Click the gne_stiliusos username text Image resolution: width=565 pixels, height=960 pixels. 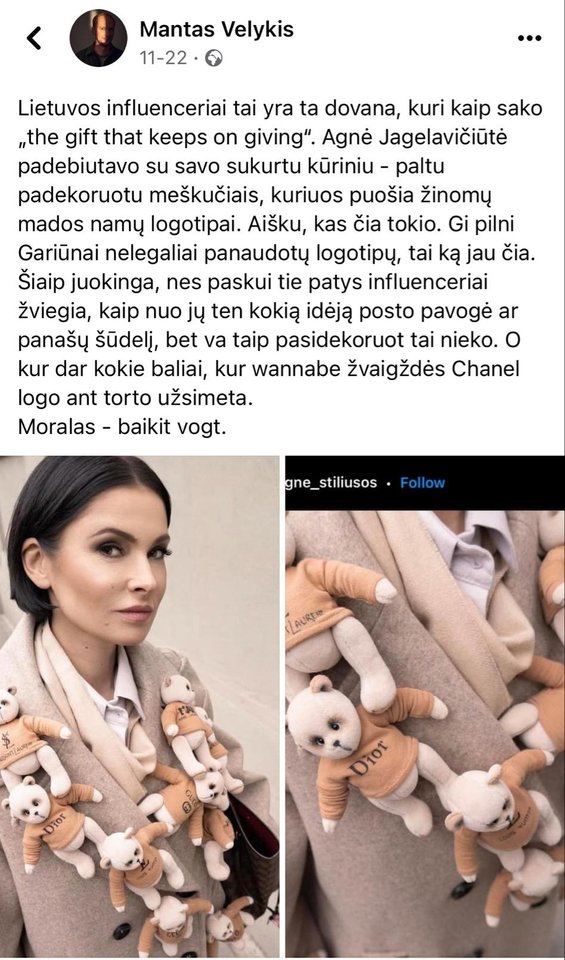click(332, 482)
